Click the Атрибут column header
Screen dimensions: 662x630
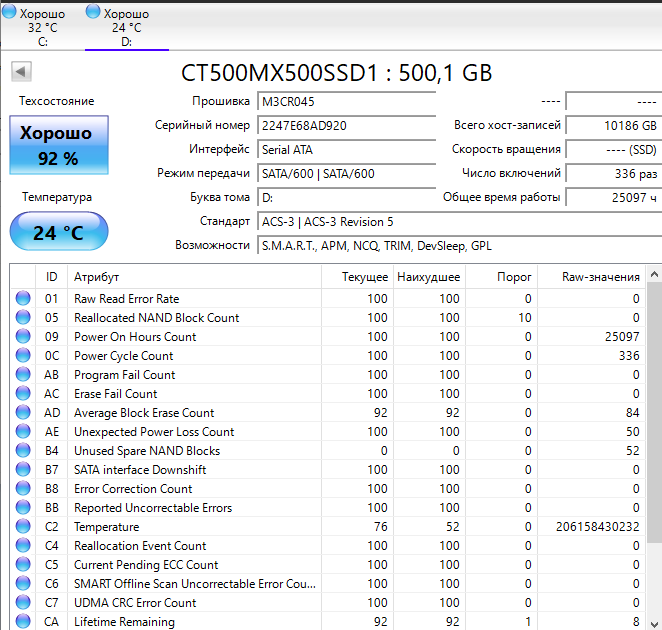pos(194,277)
